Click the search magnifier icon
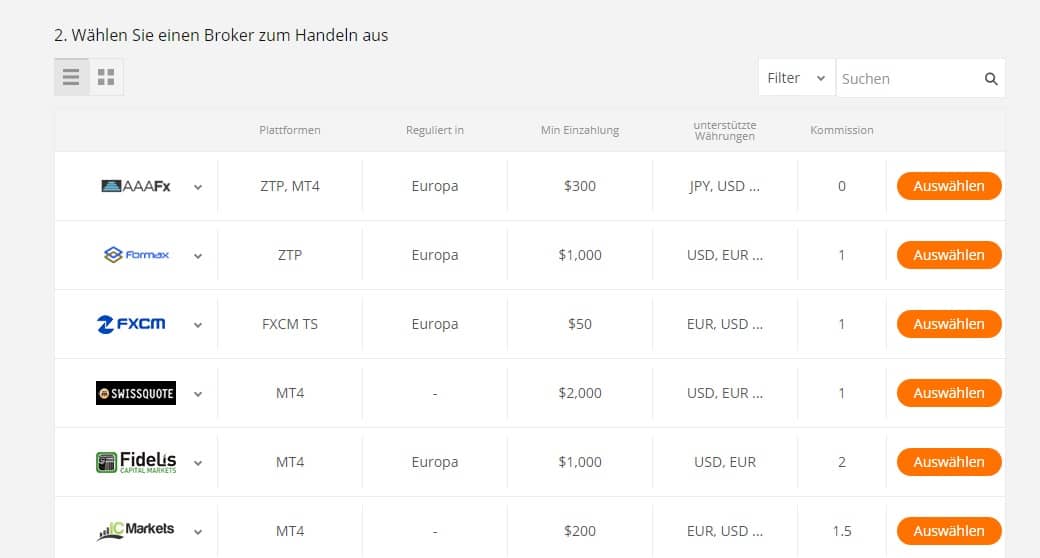The width and height of the screenshot is (1040, 558). coord(991,79)
